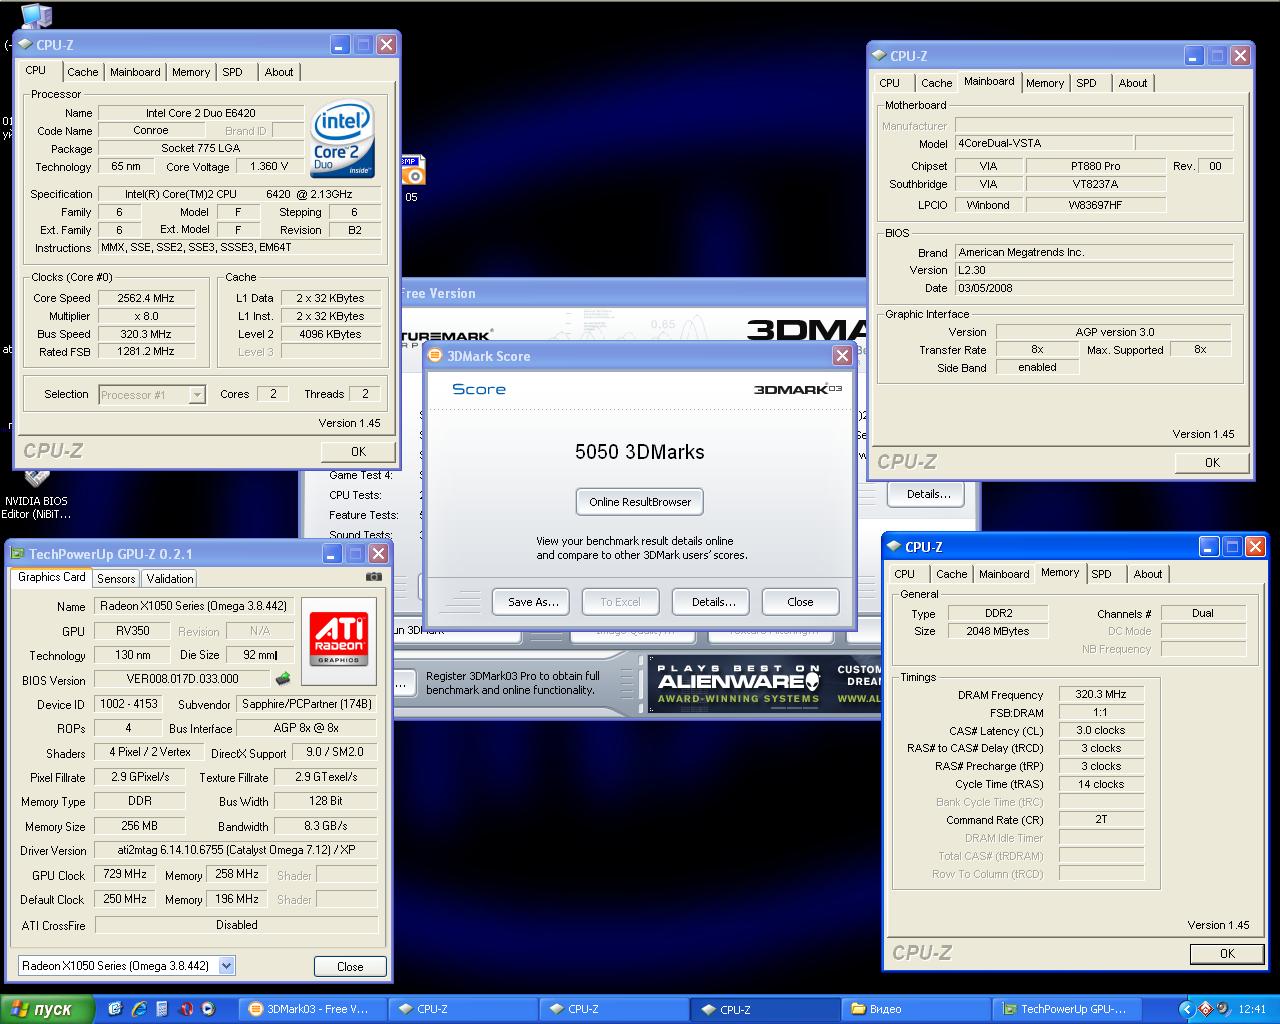Click the first quick launch icon beside Start
The width and height of the screenshot is (1280, 1024).
(115, 1009)
